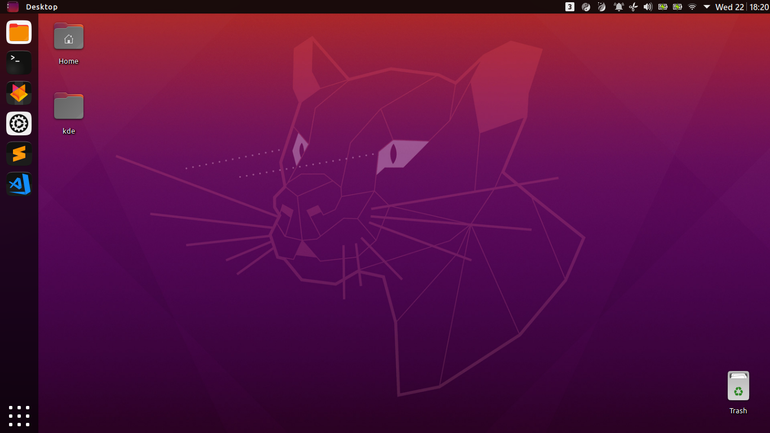Click the 18:20 clock in top bar
Screen dimensions: 770x433
(x=759, y=7)
